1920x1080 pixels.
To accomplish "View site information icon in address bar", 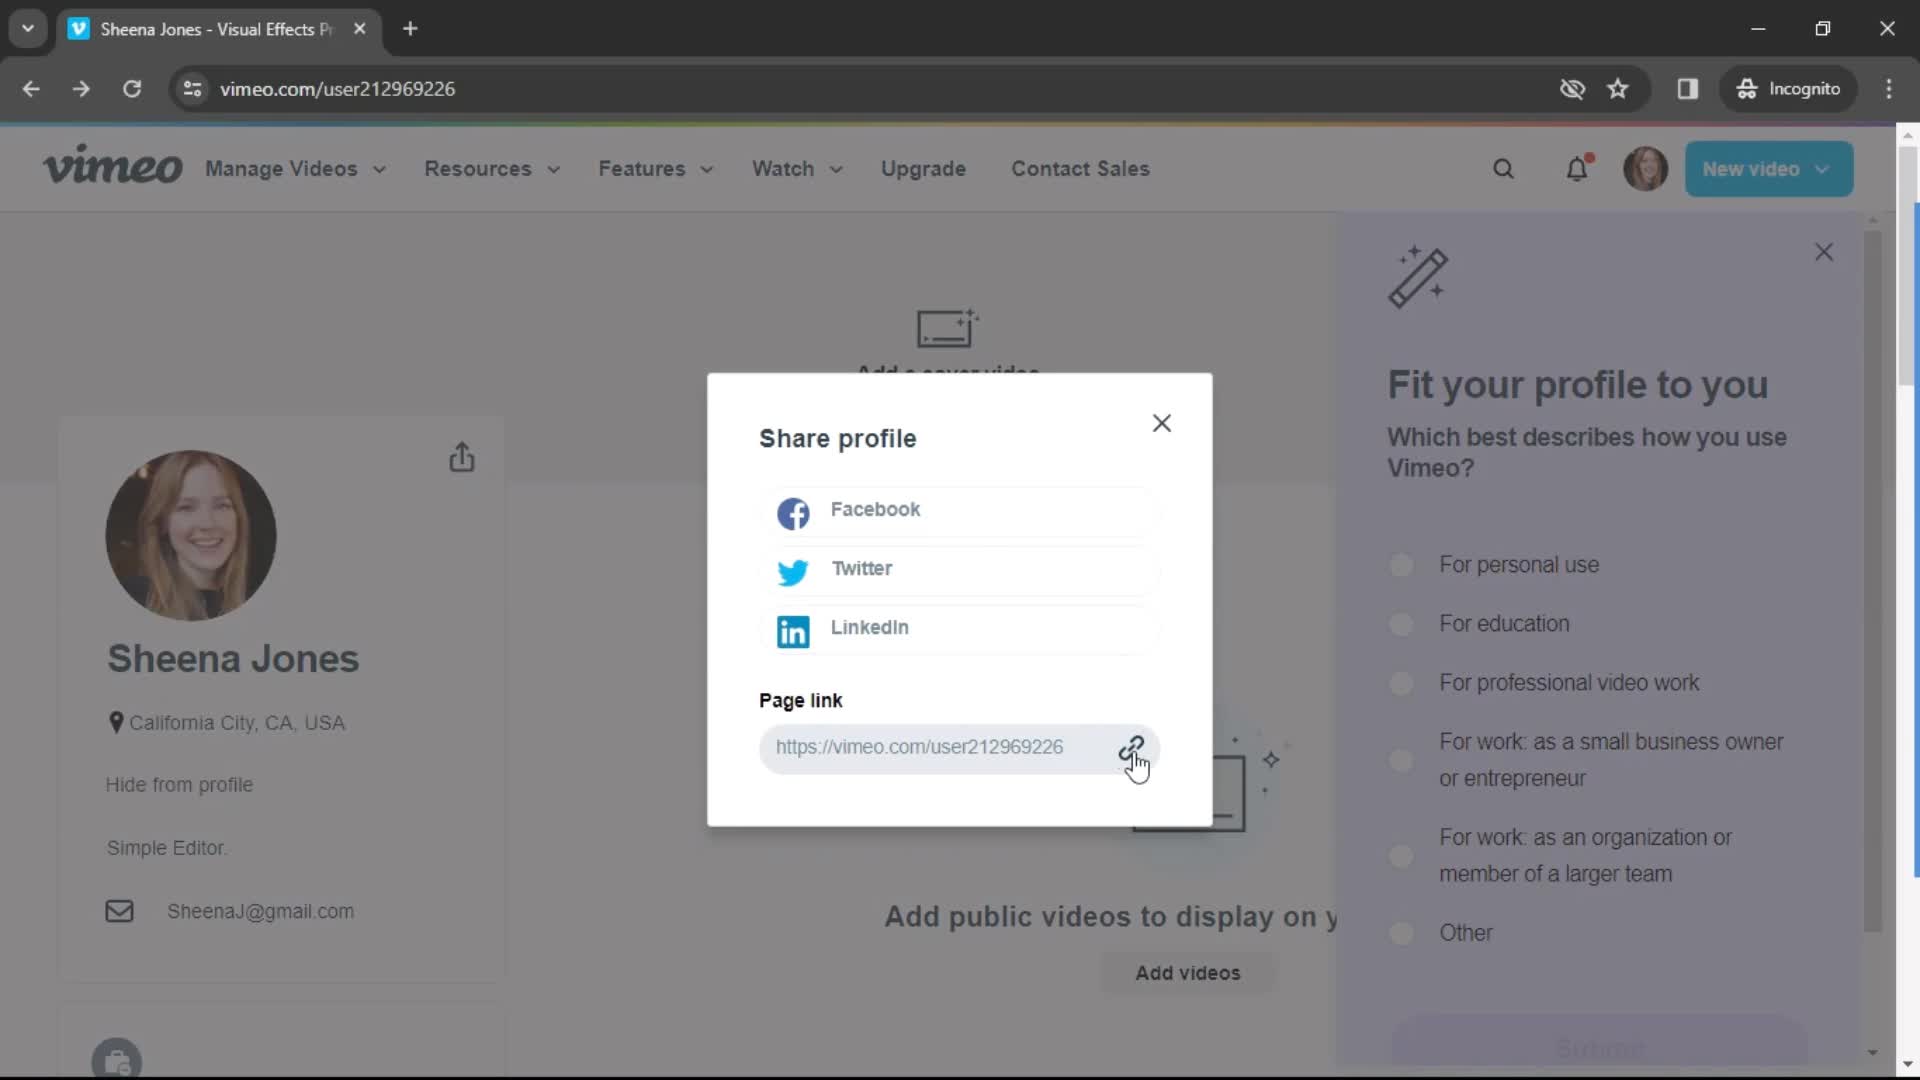I will tap(192, 89).
